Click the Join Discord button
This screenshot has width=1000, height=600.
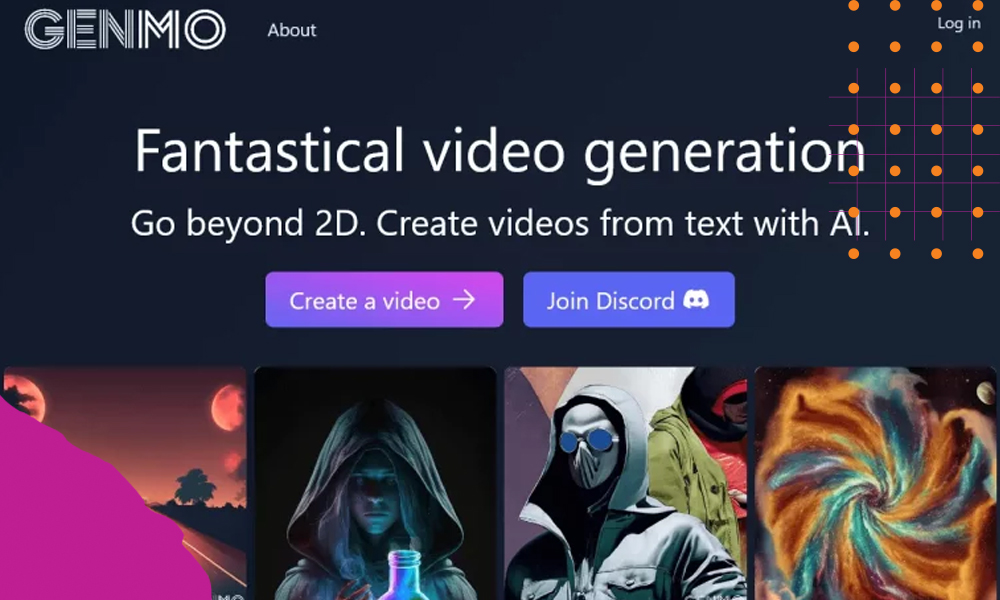(629, 300)
